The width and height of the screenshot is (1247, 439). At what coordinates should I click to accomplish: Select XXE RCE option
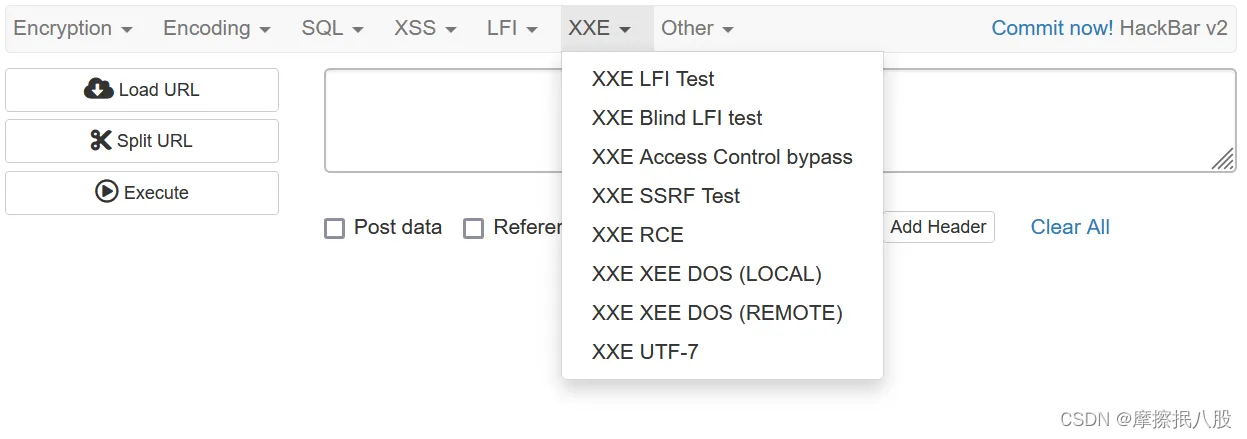[637, 235]
